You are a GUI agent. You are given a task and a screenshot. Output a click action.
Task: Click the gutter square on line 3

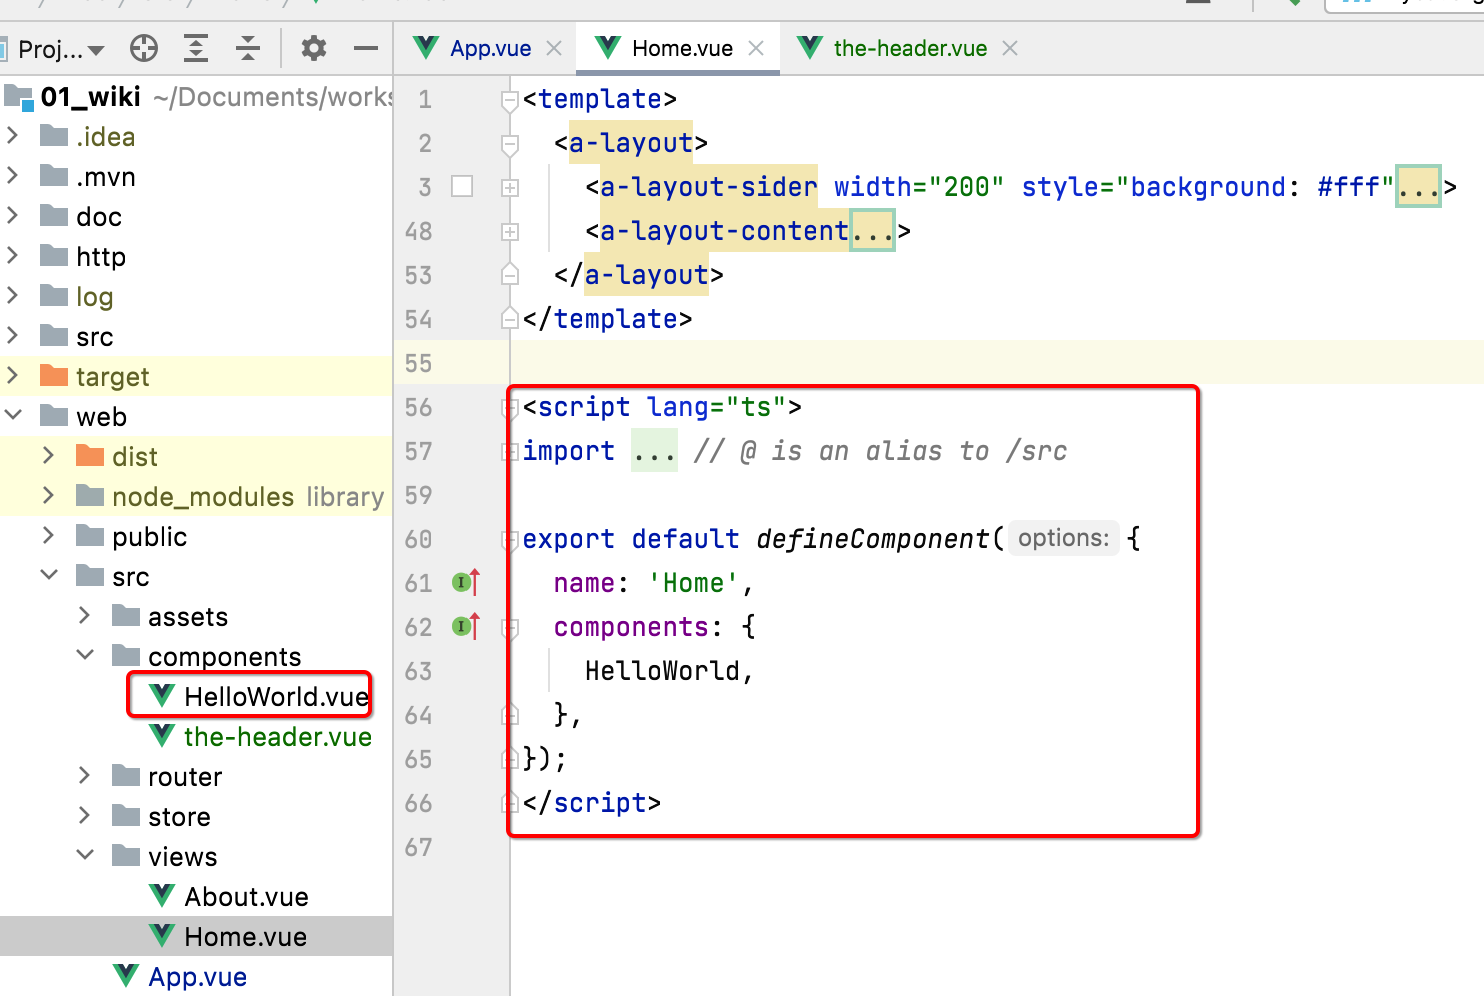pyautogui.click(x=462, y=186)
